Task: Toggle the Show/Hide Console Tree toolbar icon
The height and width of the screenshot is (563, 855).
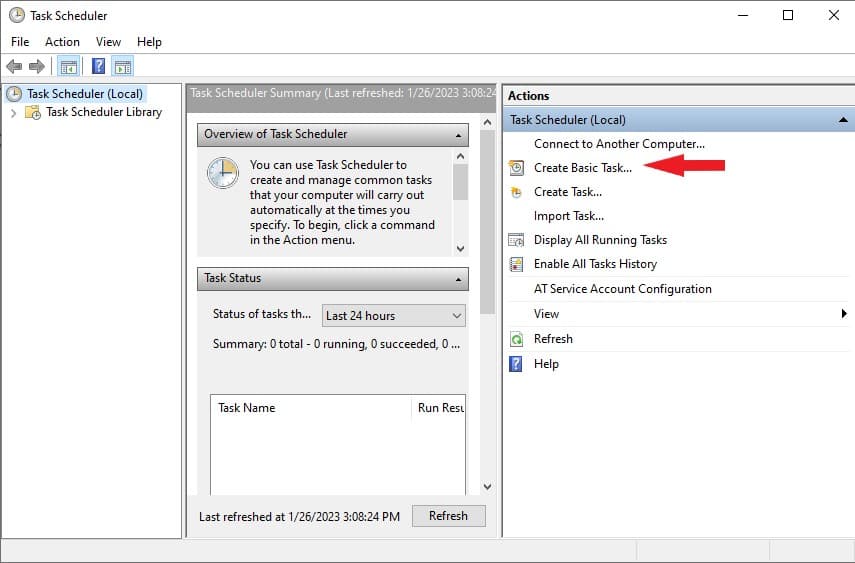Action: 69,67
